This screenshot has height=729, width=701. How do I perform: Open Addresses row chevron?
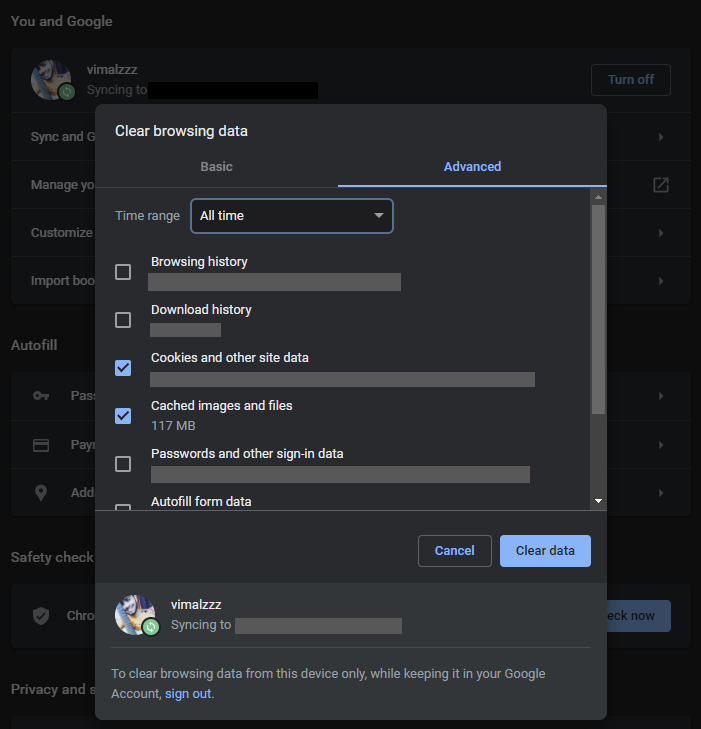tap(661, 493)
